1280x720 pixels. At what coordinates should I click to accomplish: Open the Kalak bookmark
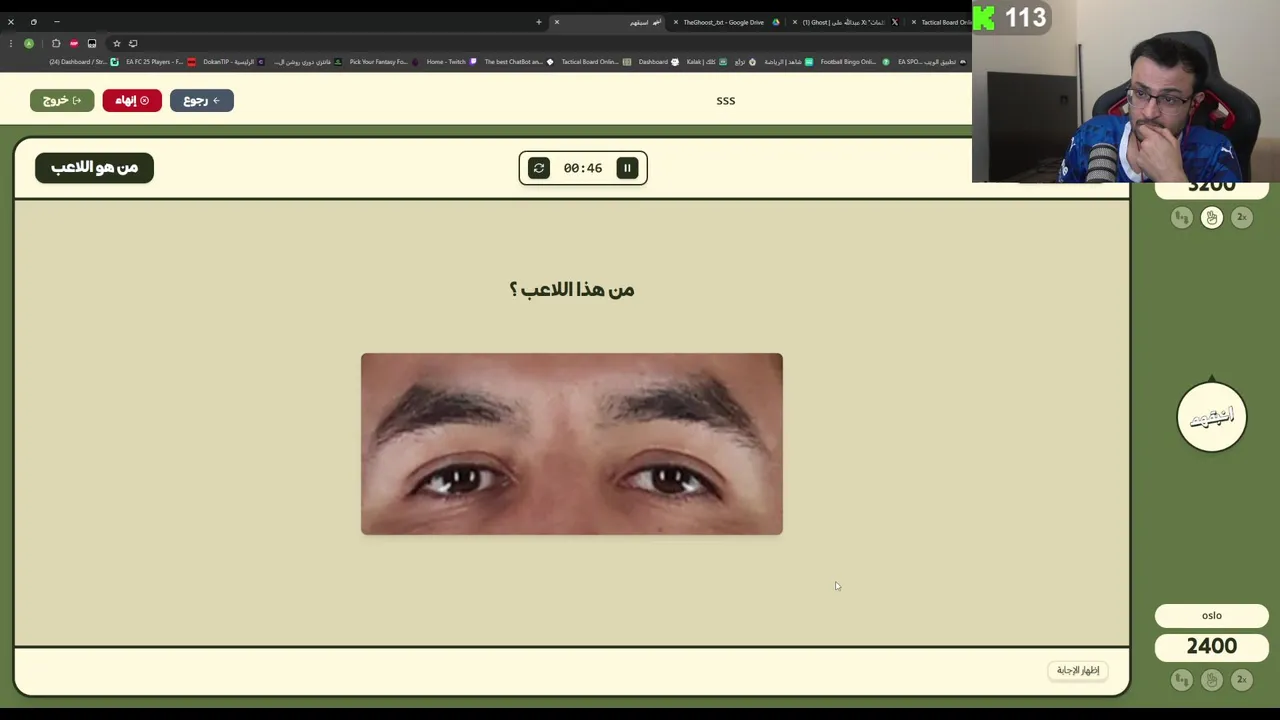706,62
